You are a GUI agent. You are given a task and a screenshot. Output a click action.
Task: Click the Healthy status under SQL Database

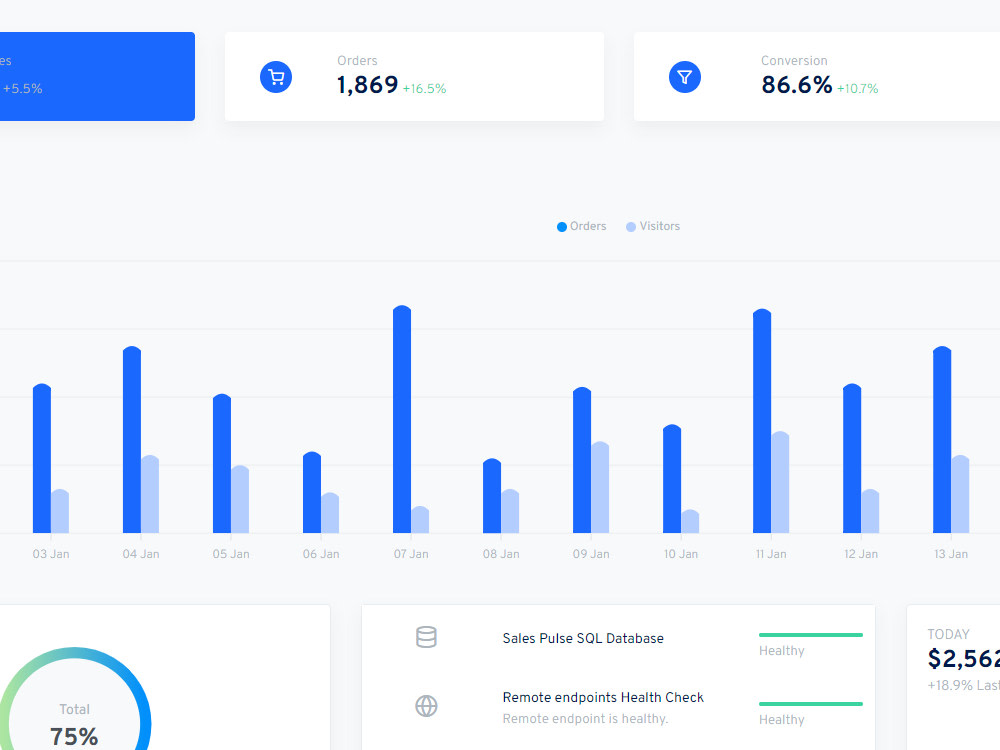[782, 651]
